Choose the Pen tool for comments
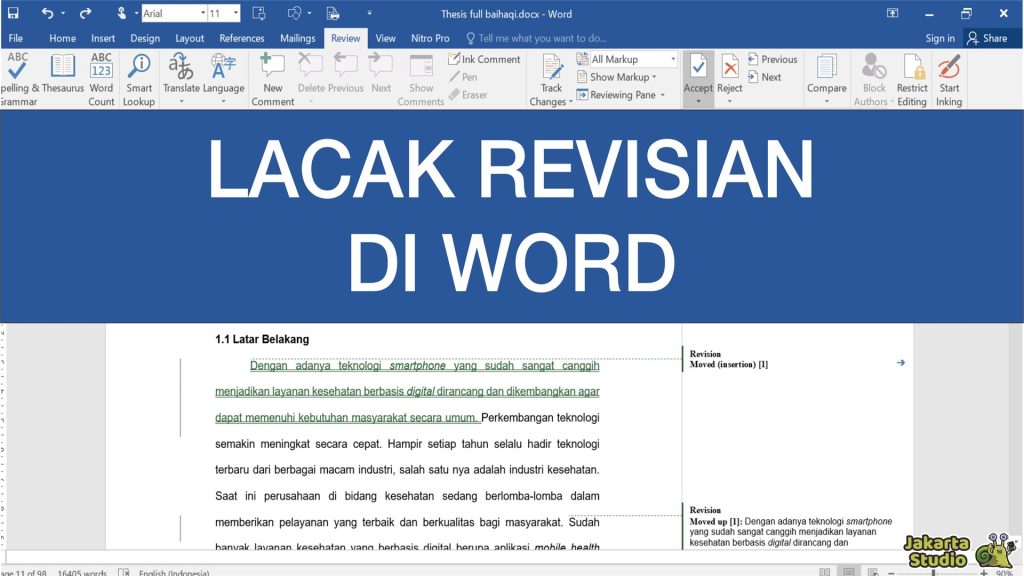This screenshot has width=1024, height=576. pos(463,77)
